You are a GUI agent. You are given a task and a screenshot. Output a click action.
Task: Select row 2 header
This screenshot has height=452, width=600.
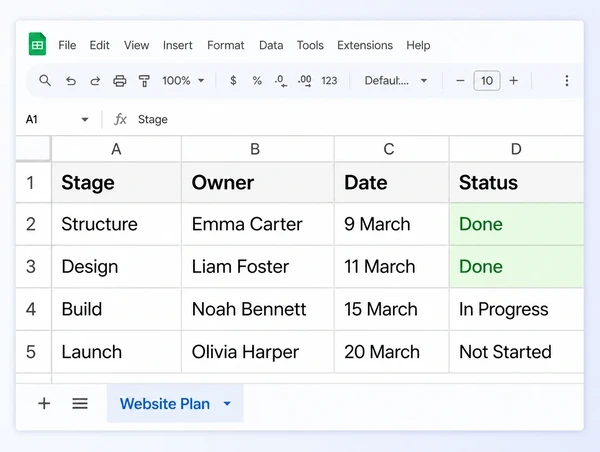pos(33,224)
